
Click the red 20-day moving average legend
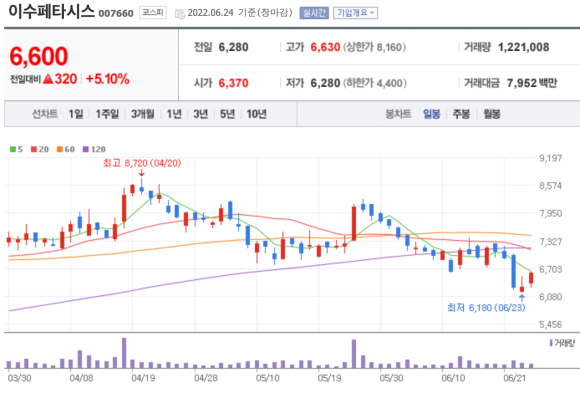coord(40,149)
